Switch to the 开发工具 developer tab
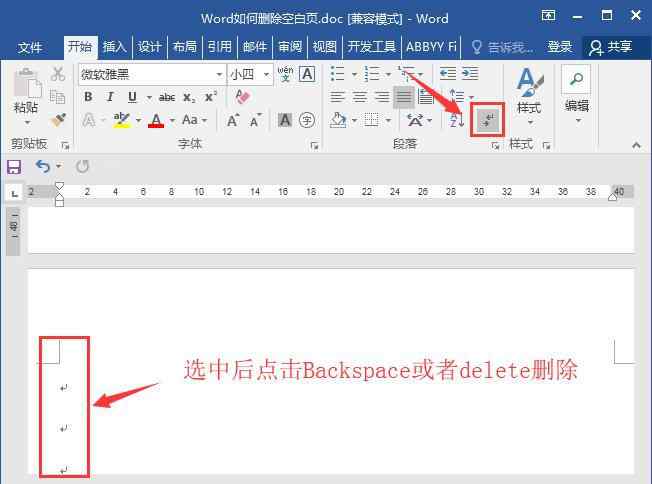 point(371,47)
